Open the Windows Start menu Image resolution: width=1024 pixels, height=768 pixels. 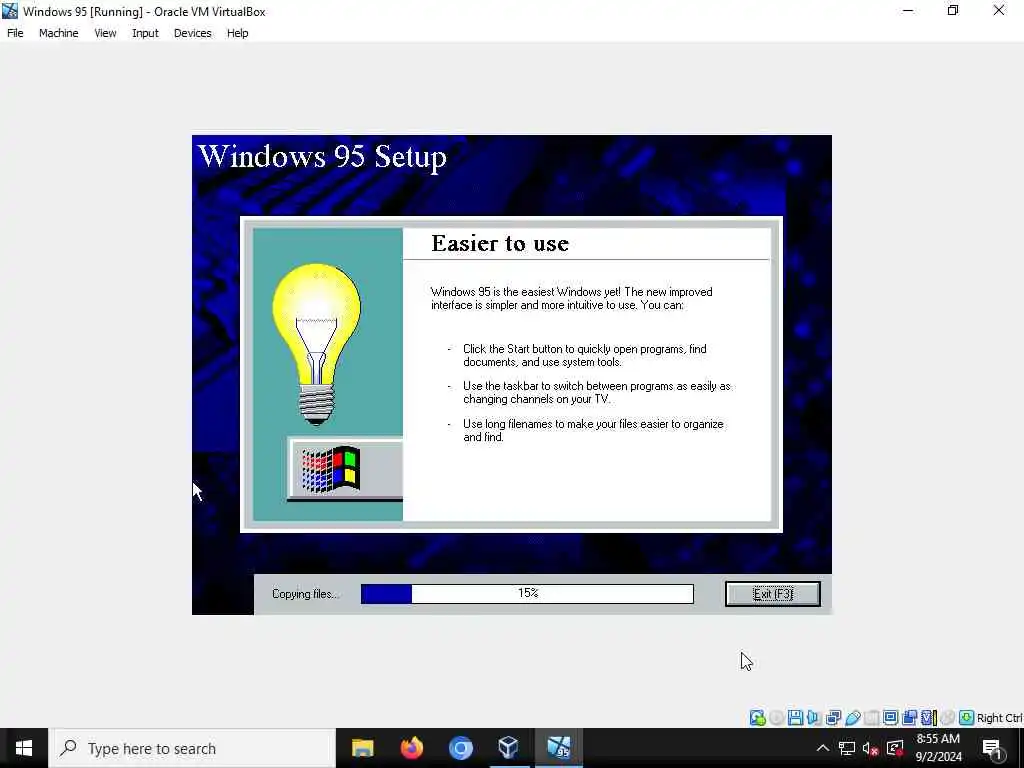point(24,748)
